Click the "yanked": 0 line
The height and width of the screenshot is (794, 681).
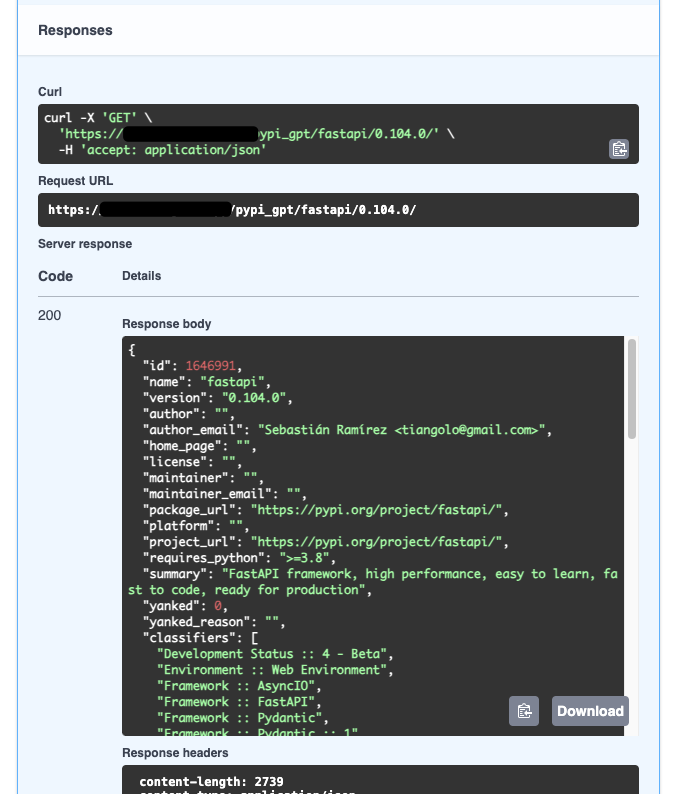[185, 606]
